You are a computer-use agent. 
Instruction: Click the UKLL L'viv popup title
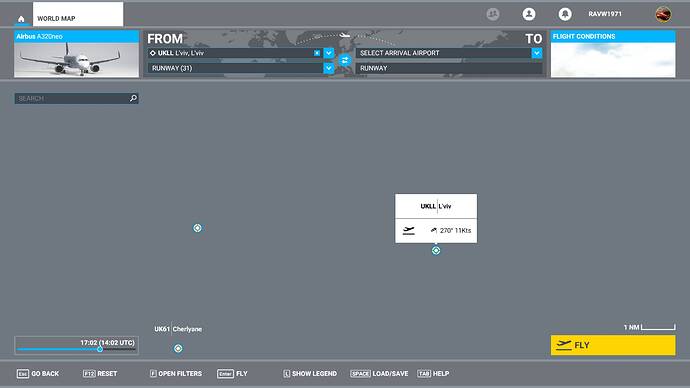click(x=436, y=206)
